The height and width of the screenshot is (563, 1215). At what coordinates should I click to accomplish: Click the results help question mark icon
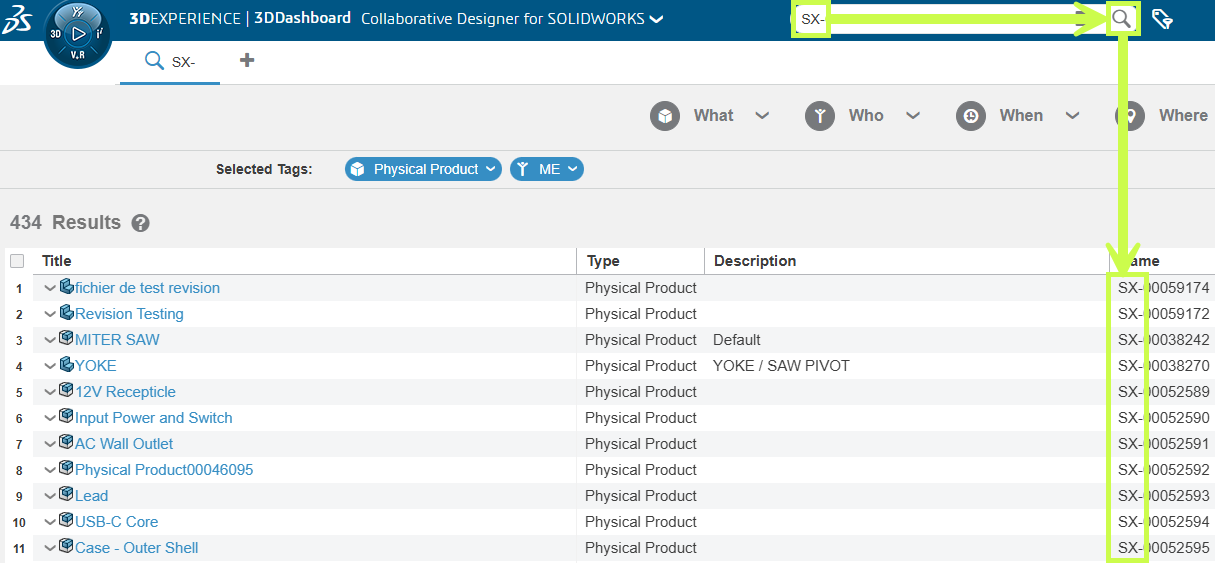141,223
